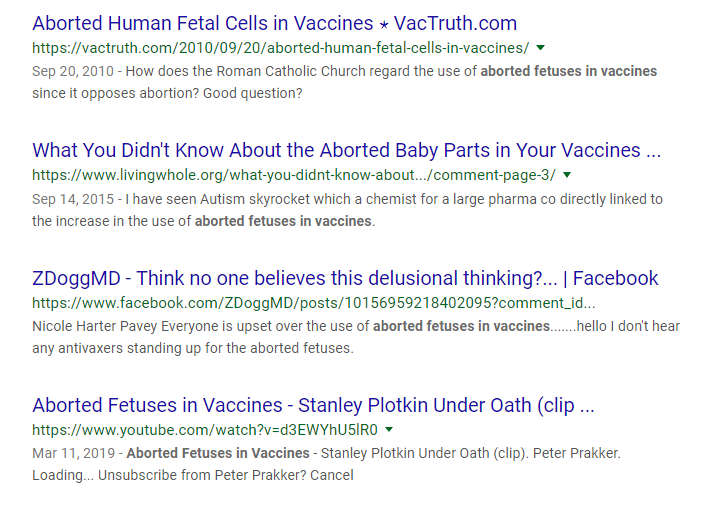Screen dimensions: 705x517
Task: Open the dropdown arrow next to livingwhole.org URL
Action: point(567,175)
